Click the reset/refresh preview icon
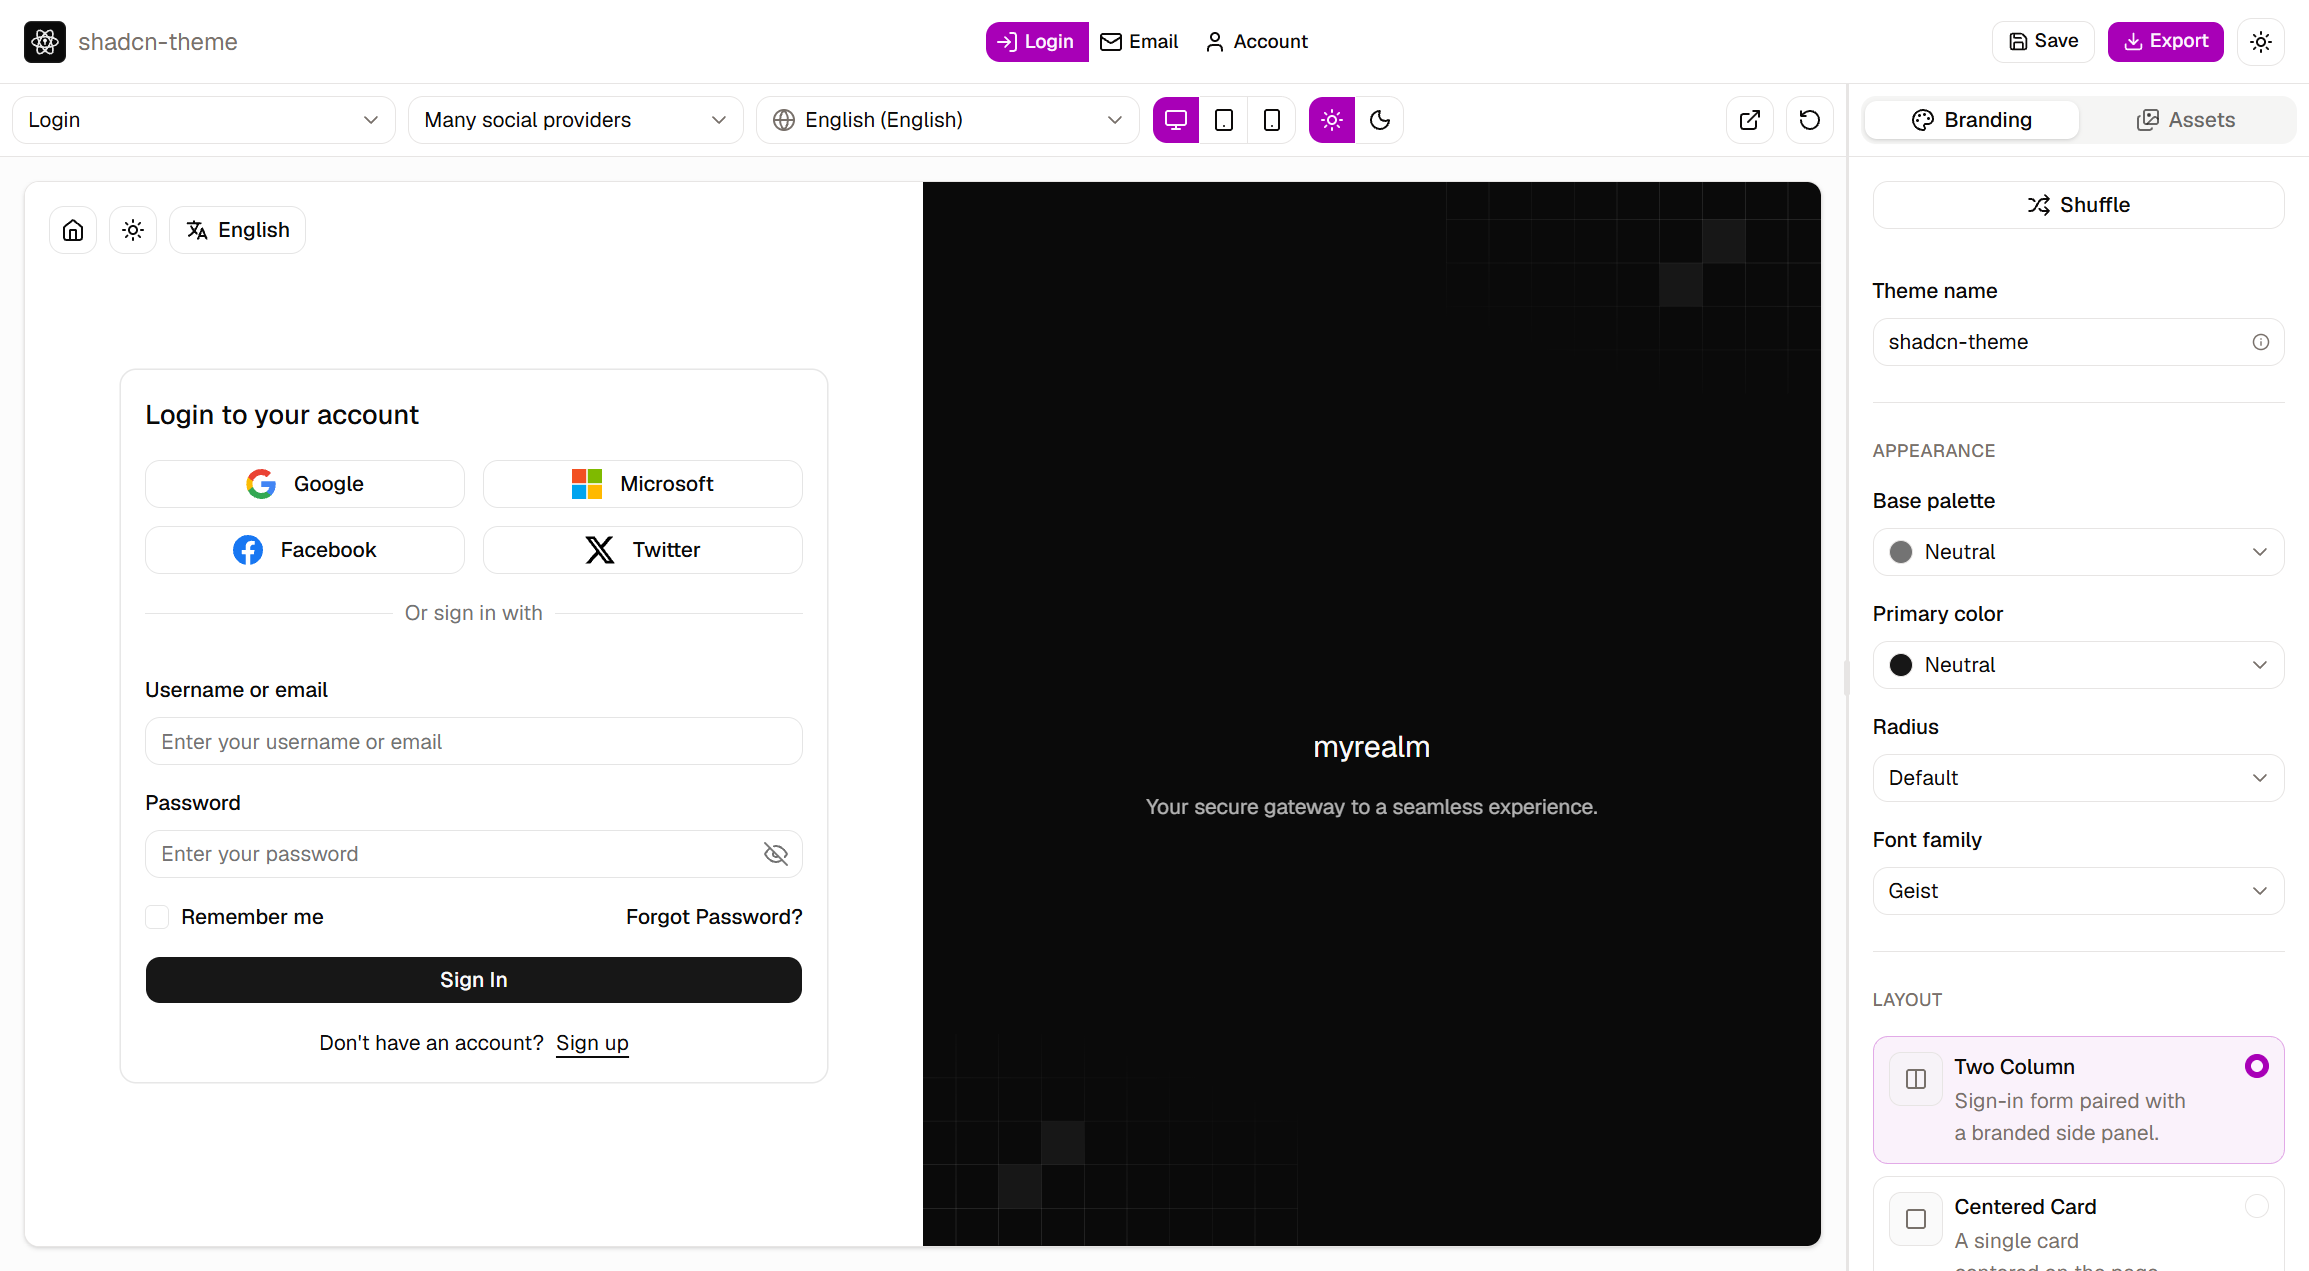Viewport: 2309px width, 1271px height. [x=1810, y=120]
